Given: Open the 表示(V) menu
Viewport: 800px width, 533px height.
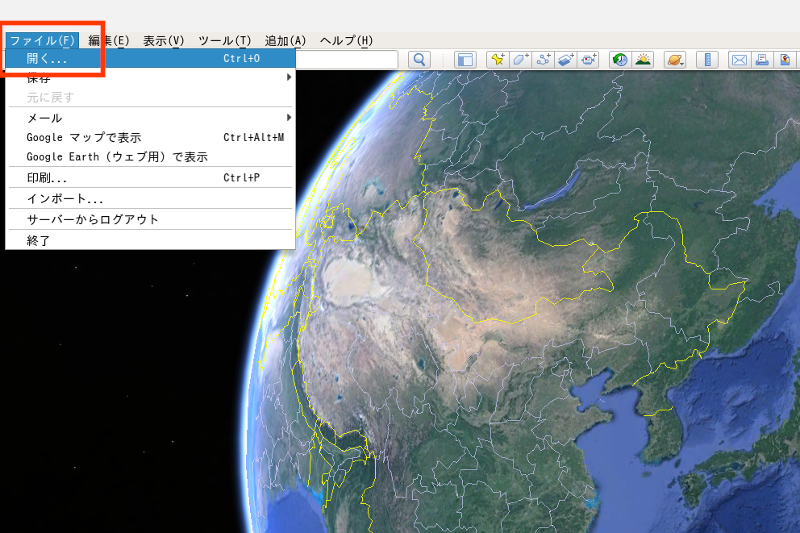Looking at the screenshot, I should click(x=163, y=40).
